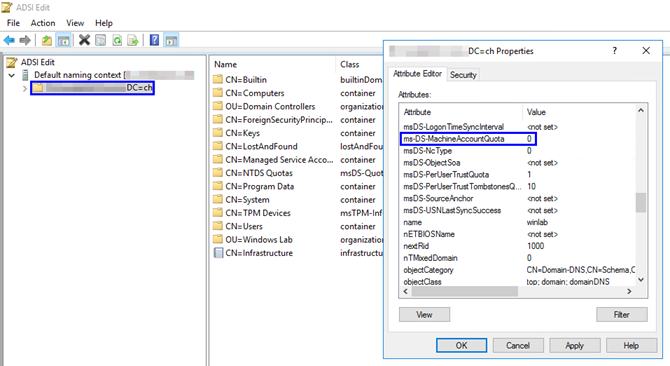
Task: Click the Apply button
Action: pyautogui.click(x=575, y=346)
